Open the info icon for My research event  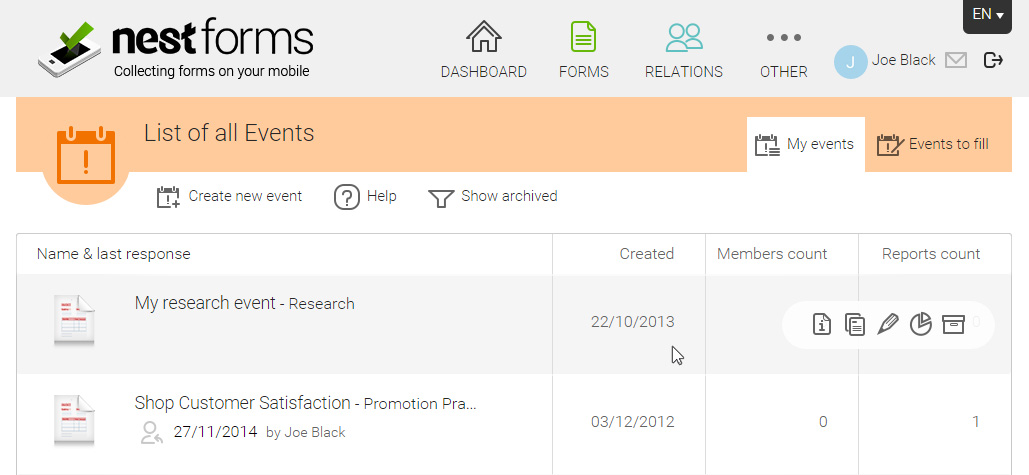point(822,324)
